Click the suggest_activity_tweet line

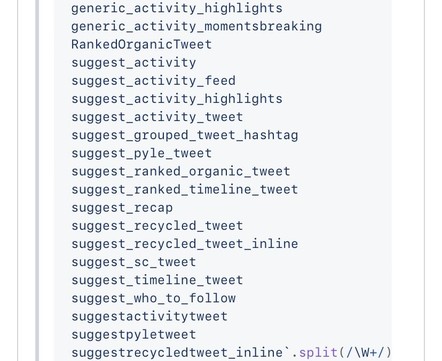(157, 117)
